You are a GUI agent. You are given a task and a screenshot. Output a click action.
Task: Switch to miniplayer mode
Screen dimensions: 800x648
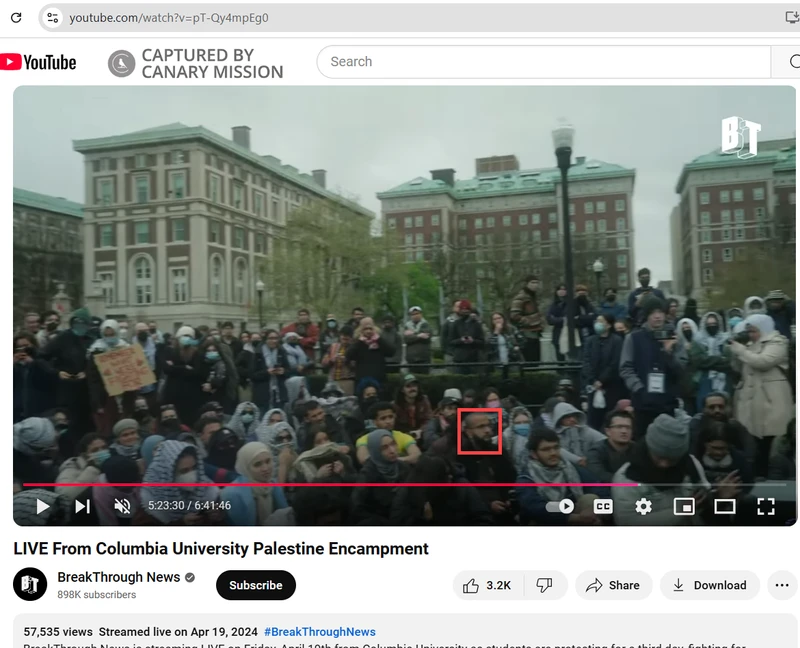(684, 506)
